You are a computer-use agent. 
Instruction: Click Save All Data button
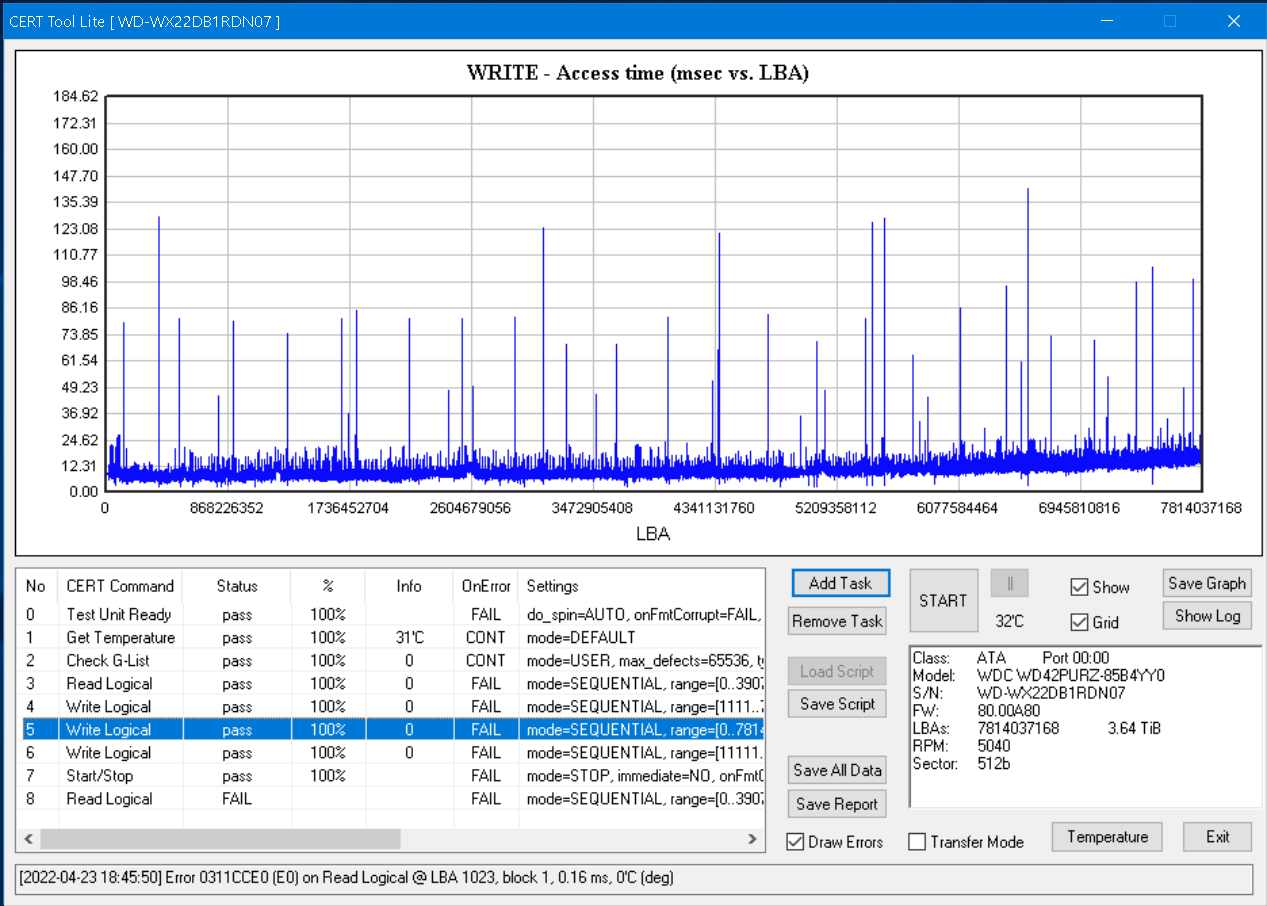coord(837,770)
